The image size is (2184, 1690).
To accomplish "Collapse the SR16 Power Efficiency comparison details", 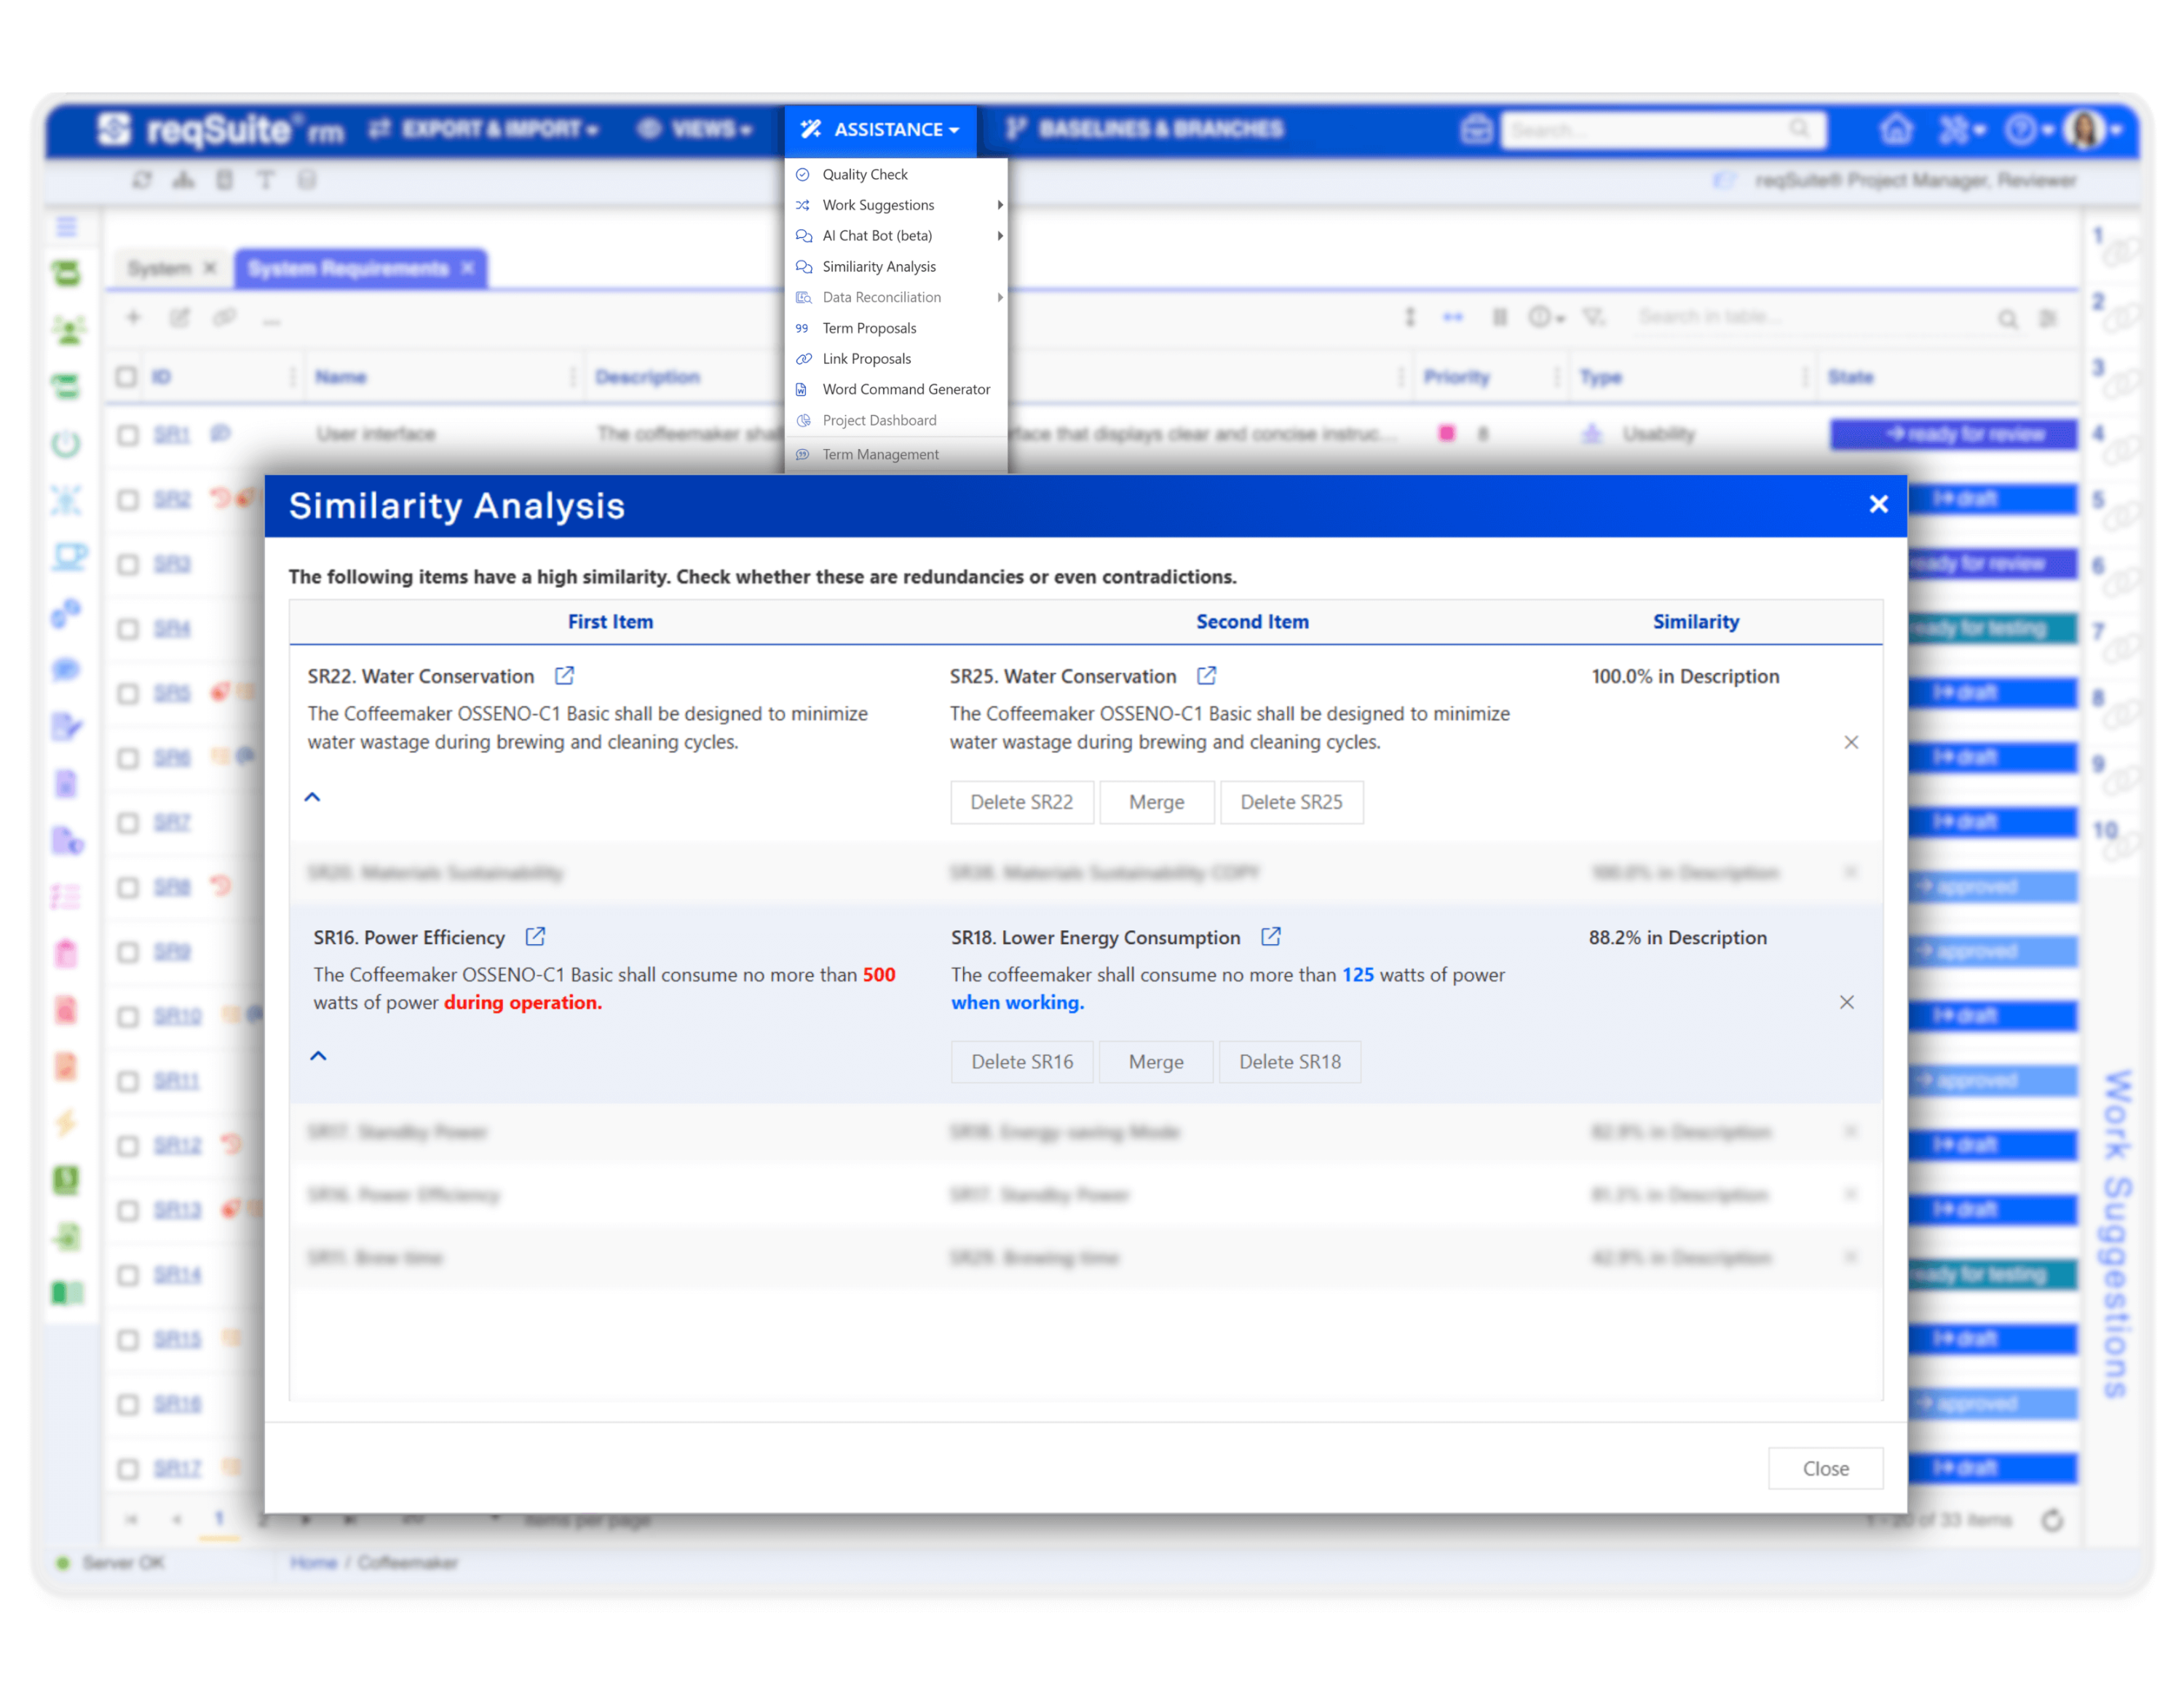I will coord(318,1056).
